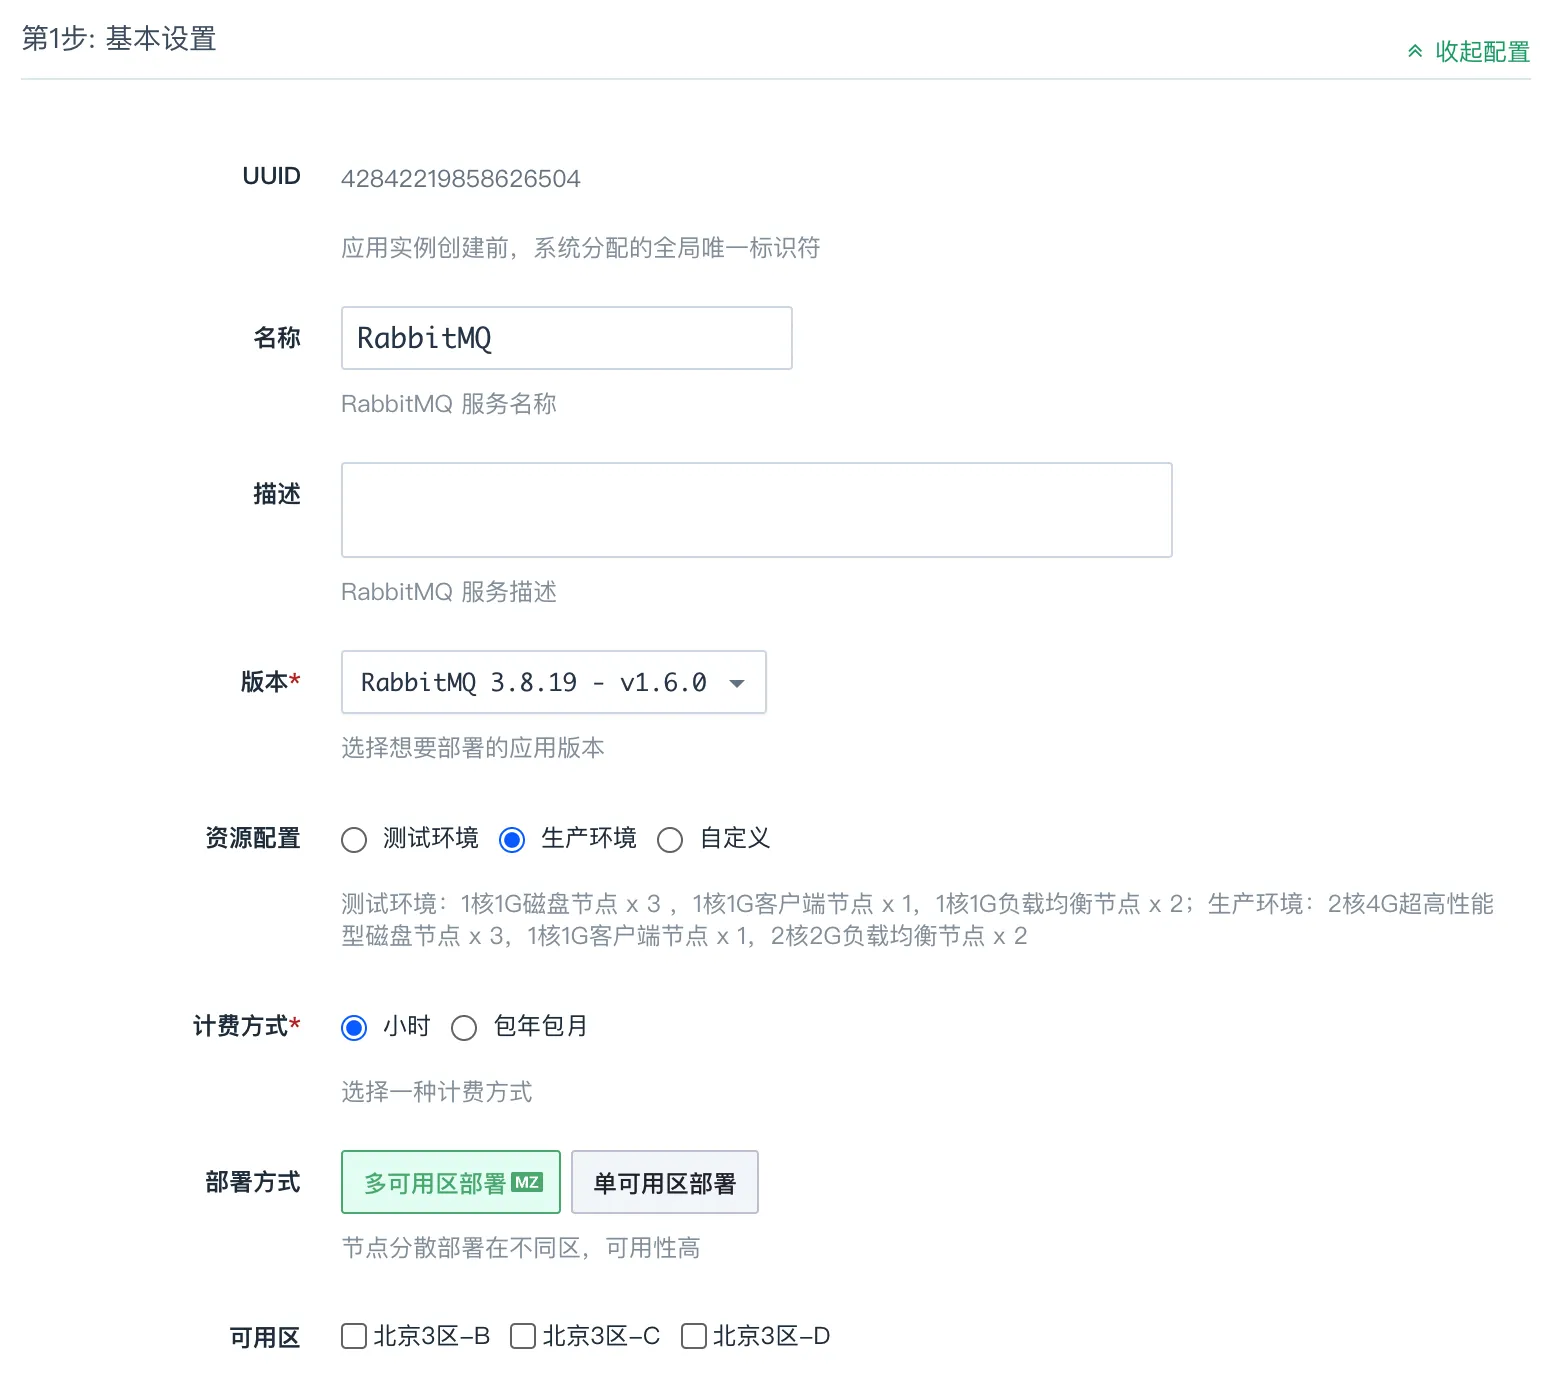Click the 可用区 field label
The image size is (1548, 1384).
[x=265, y=1338]
